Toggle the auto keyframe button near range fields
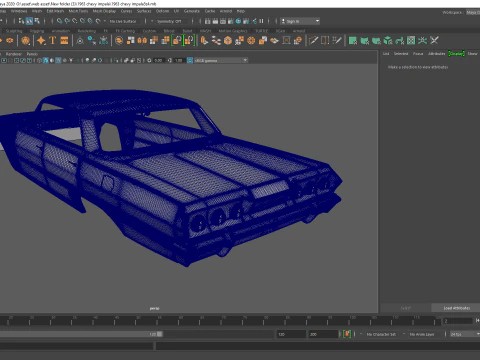Screen dimensions: 480x360 pyautogui.click(x=347, y=334)
